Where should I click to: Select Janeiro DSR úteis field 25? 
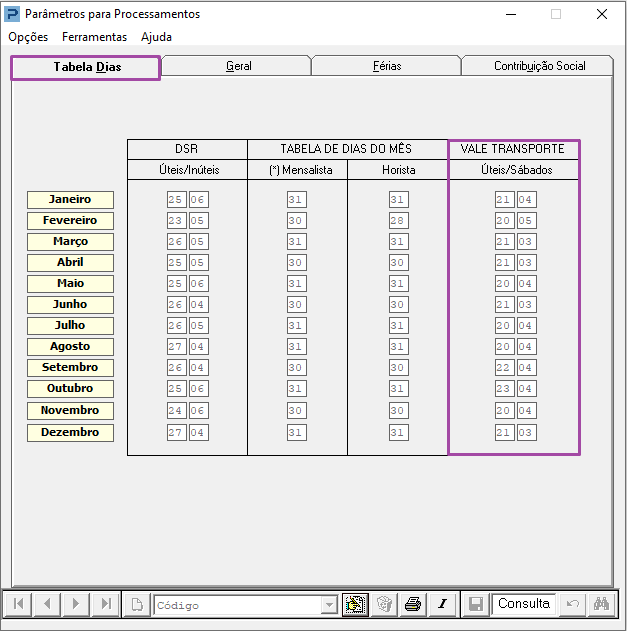177,200
